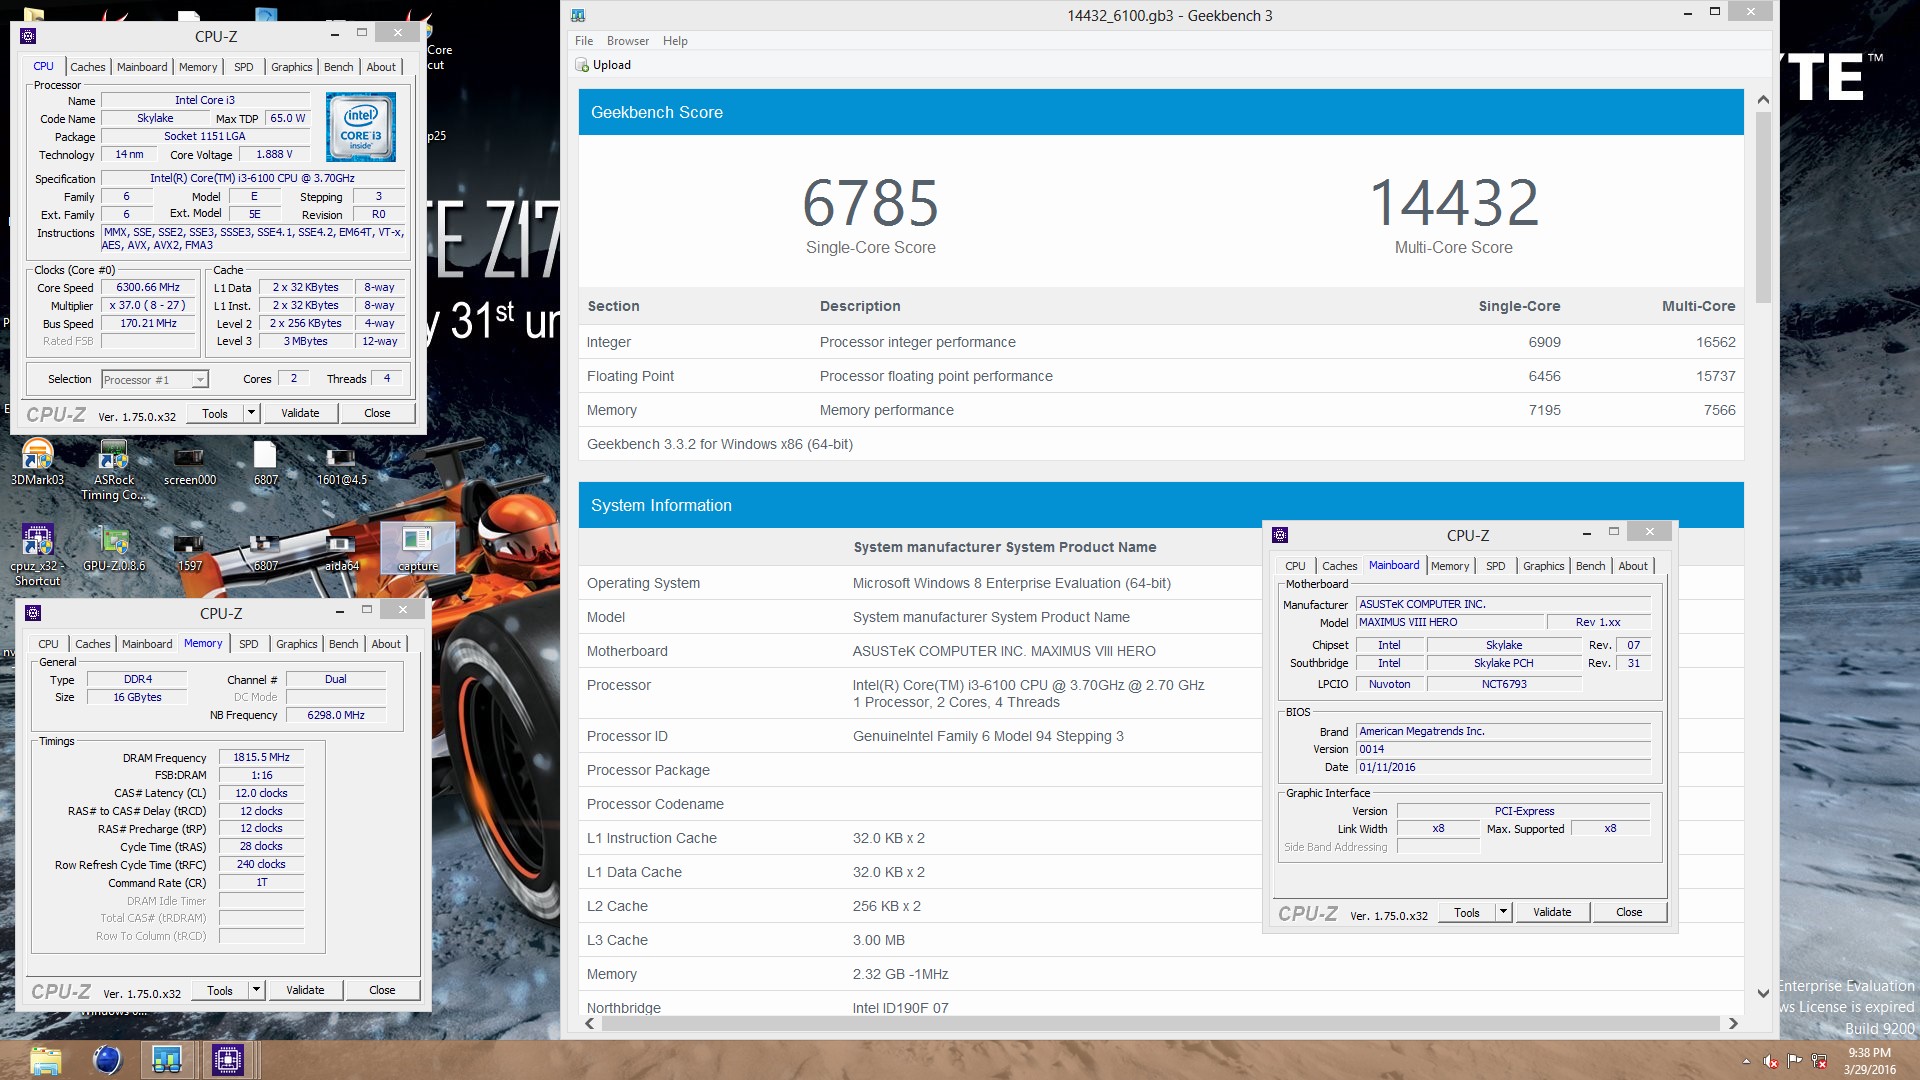Viewport: 1920px width, 1080px height.
Task: Click the title icon of the Memory CPU-Z window
Action: (x=33, y=613)
